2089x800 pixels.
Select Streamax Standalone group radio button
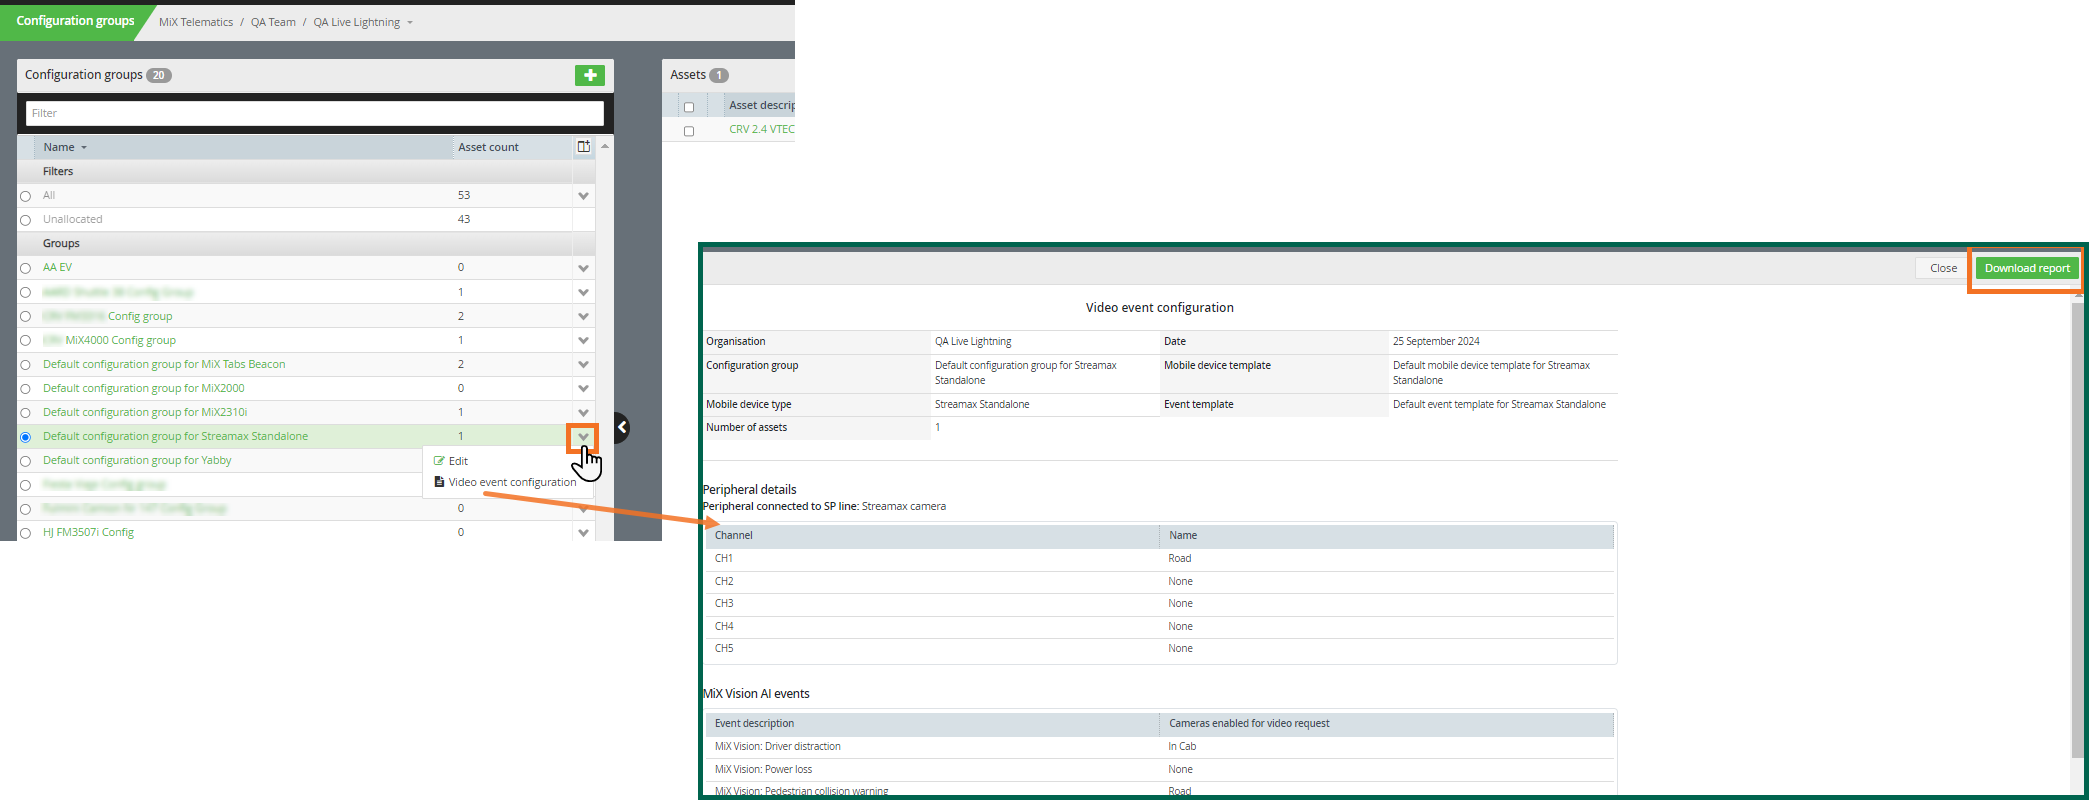point(26,437)
